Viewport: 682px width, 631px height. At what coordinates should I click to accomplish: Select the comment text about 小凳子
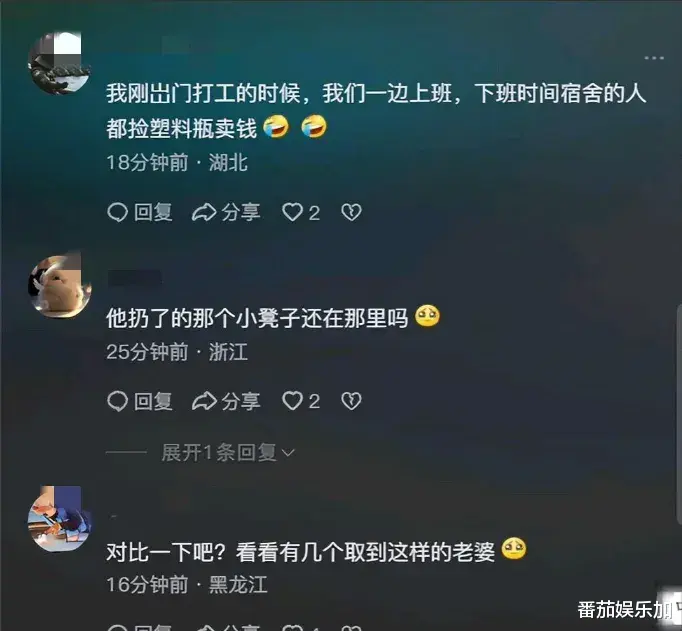pyautogui.click(x=257, y=318)
